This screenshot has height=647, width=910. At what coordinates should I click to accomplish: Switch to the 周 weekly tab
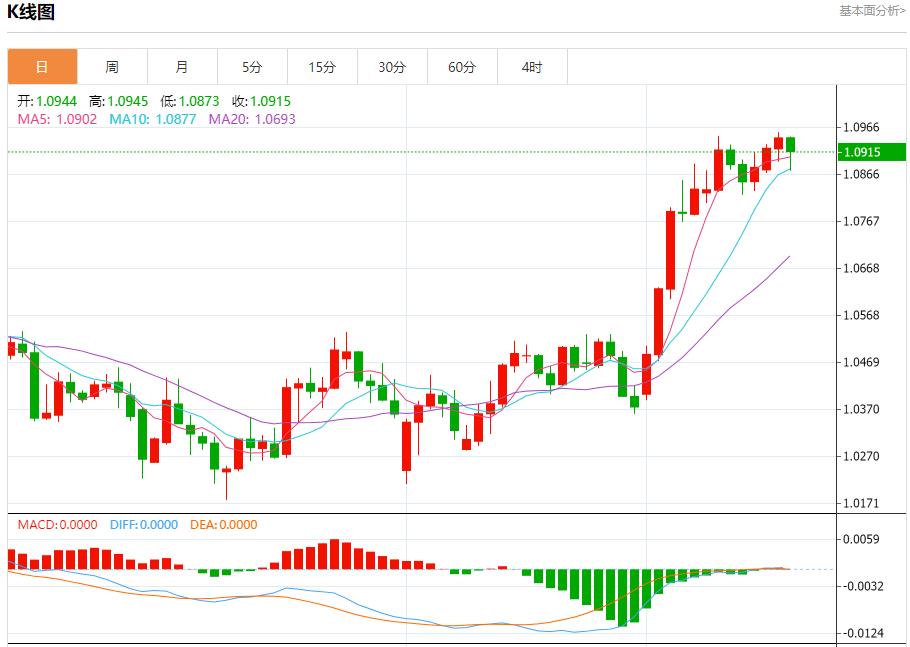pyautogui.click(x=112, y=67)
